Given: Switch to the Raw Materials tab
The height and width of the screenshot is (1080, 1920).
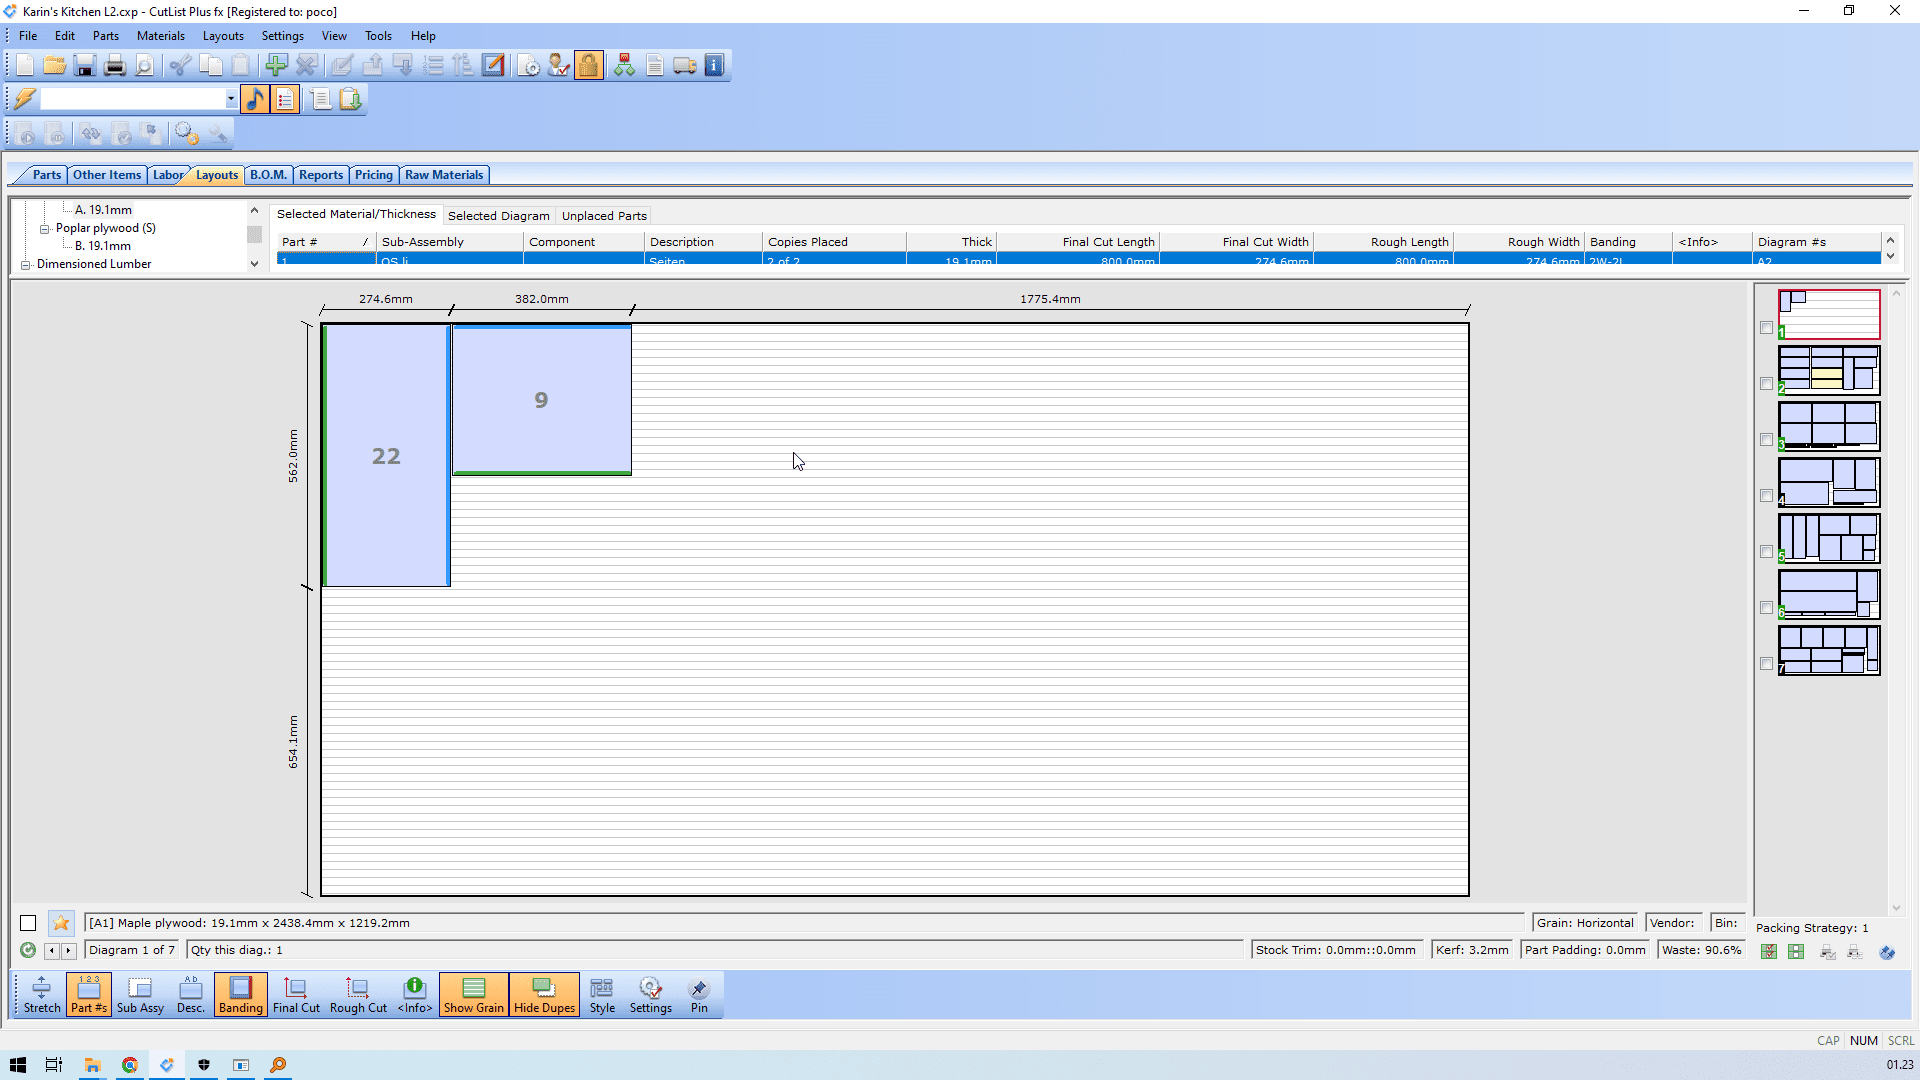Looking at the screenshot, I should pyautogui.click(x=443, y=175).
